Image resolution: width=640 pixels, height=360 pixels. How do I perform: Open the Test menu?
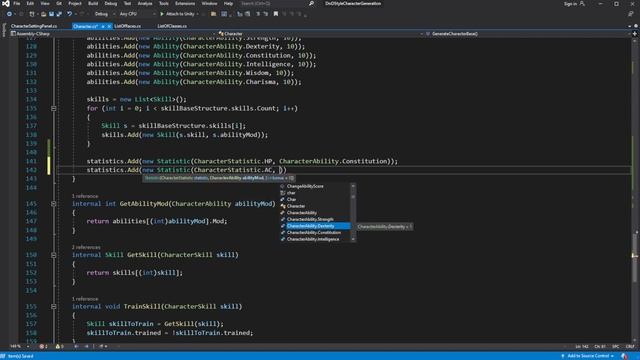tap(127, 4)
